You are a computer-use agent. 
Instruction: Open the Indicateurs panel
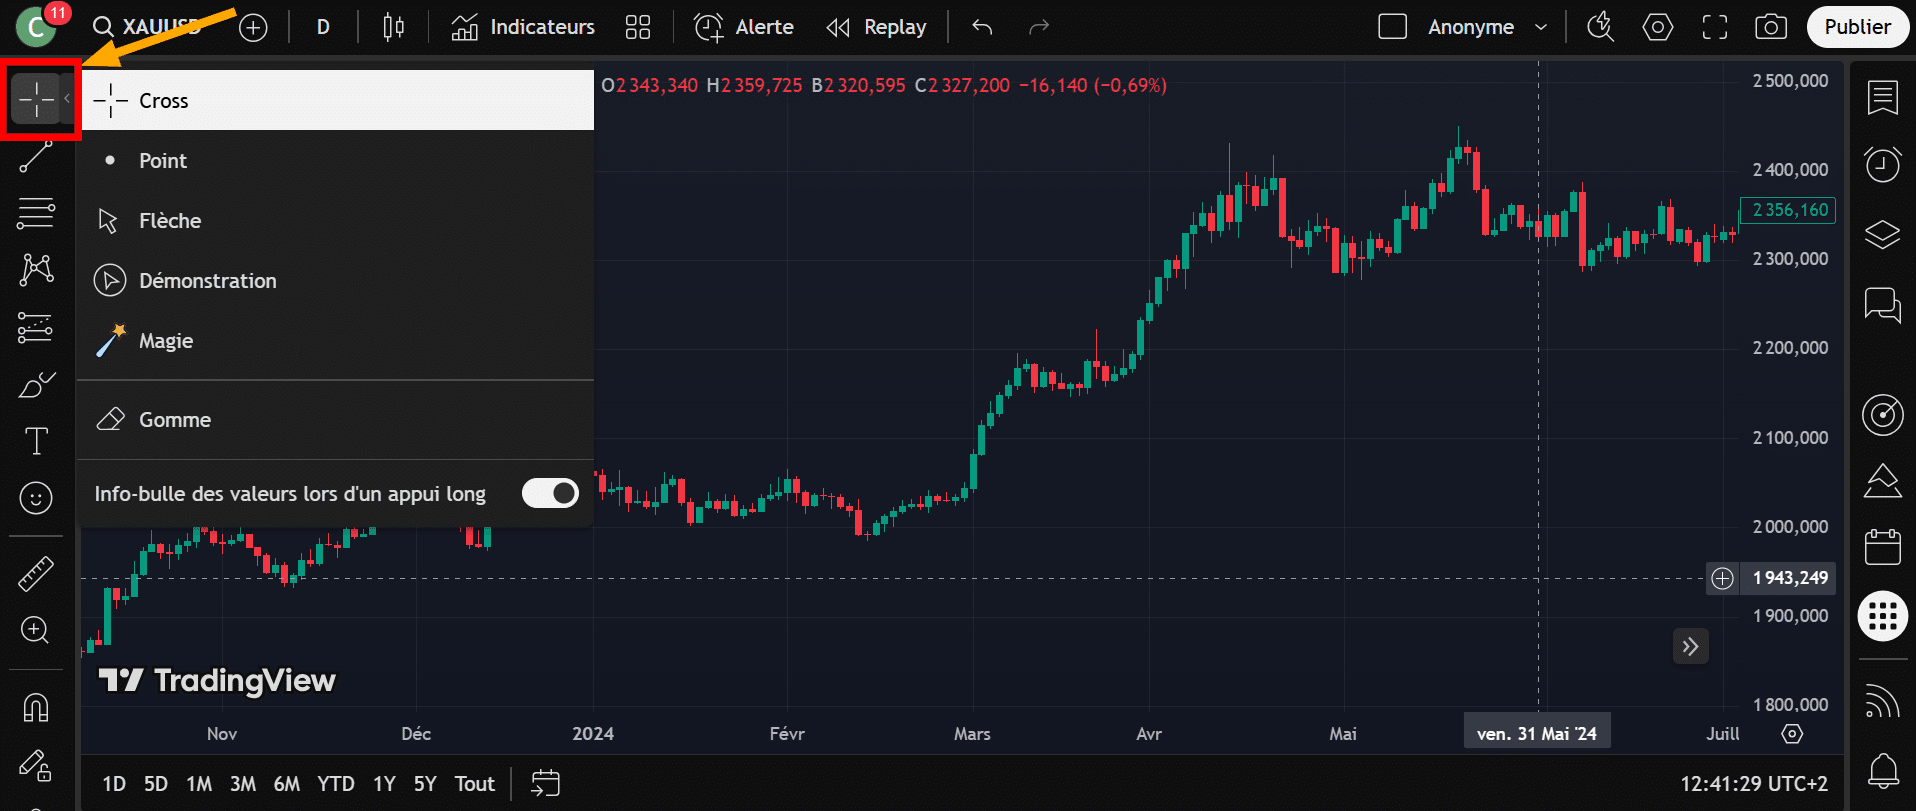click(x=523, y=27)
